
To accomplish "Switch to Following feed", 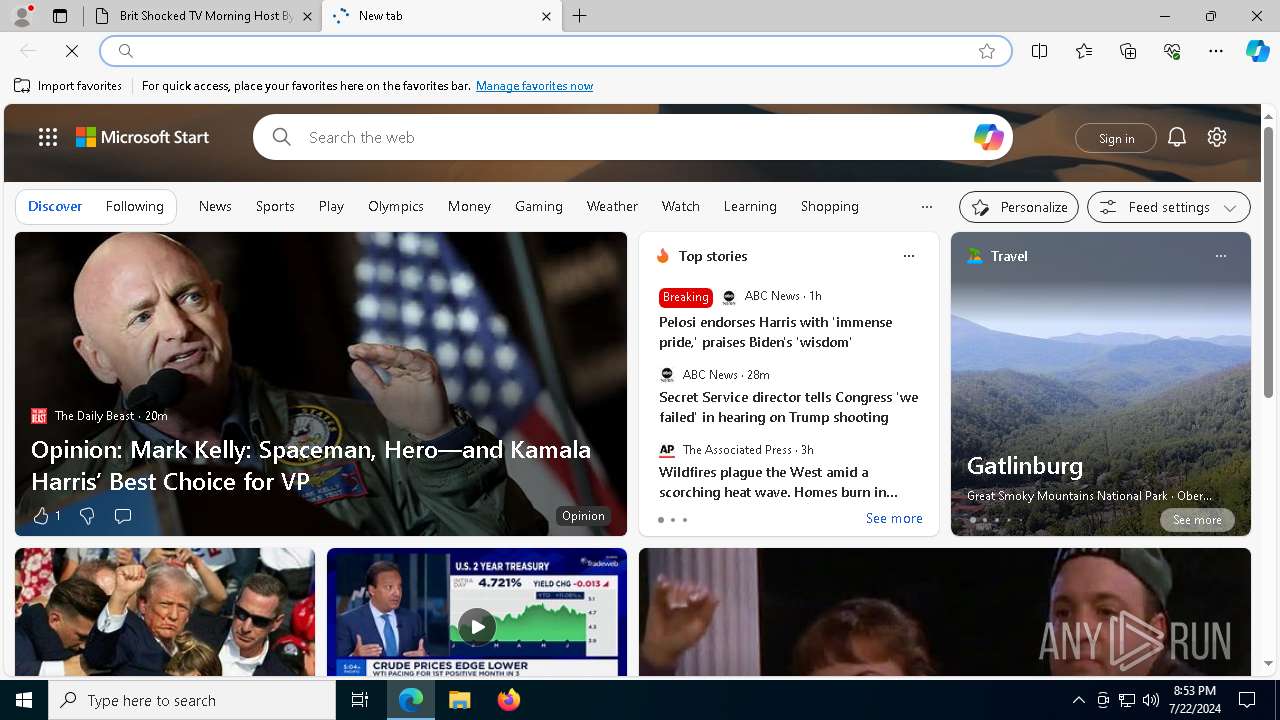I will click(134, 206).
